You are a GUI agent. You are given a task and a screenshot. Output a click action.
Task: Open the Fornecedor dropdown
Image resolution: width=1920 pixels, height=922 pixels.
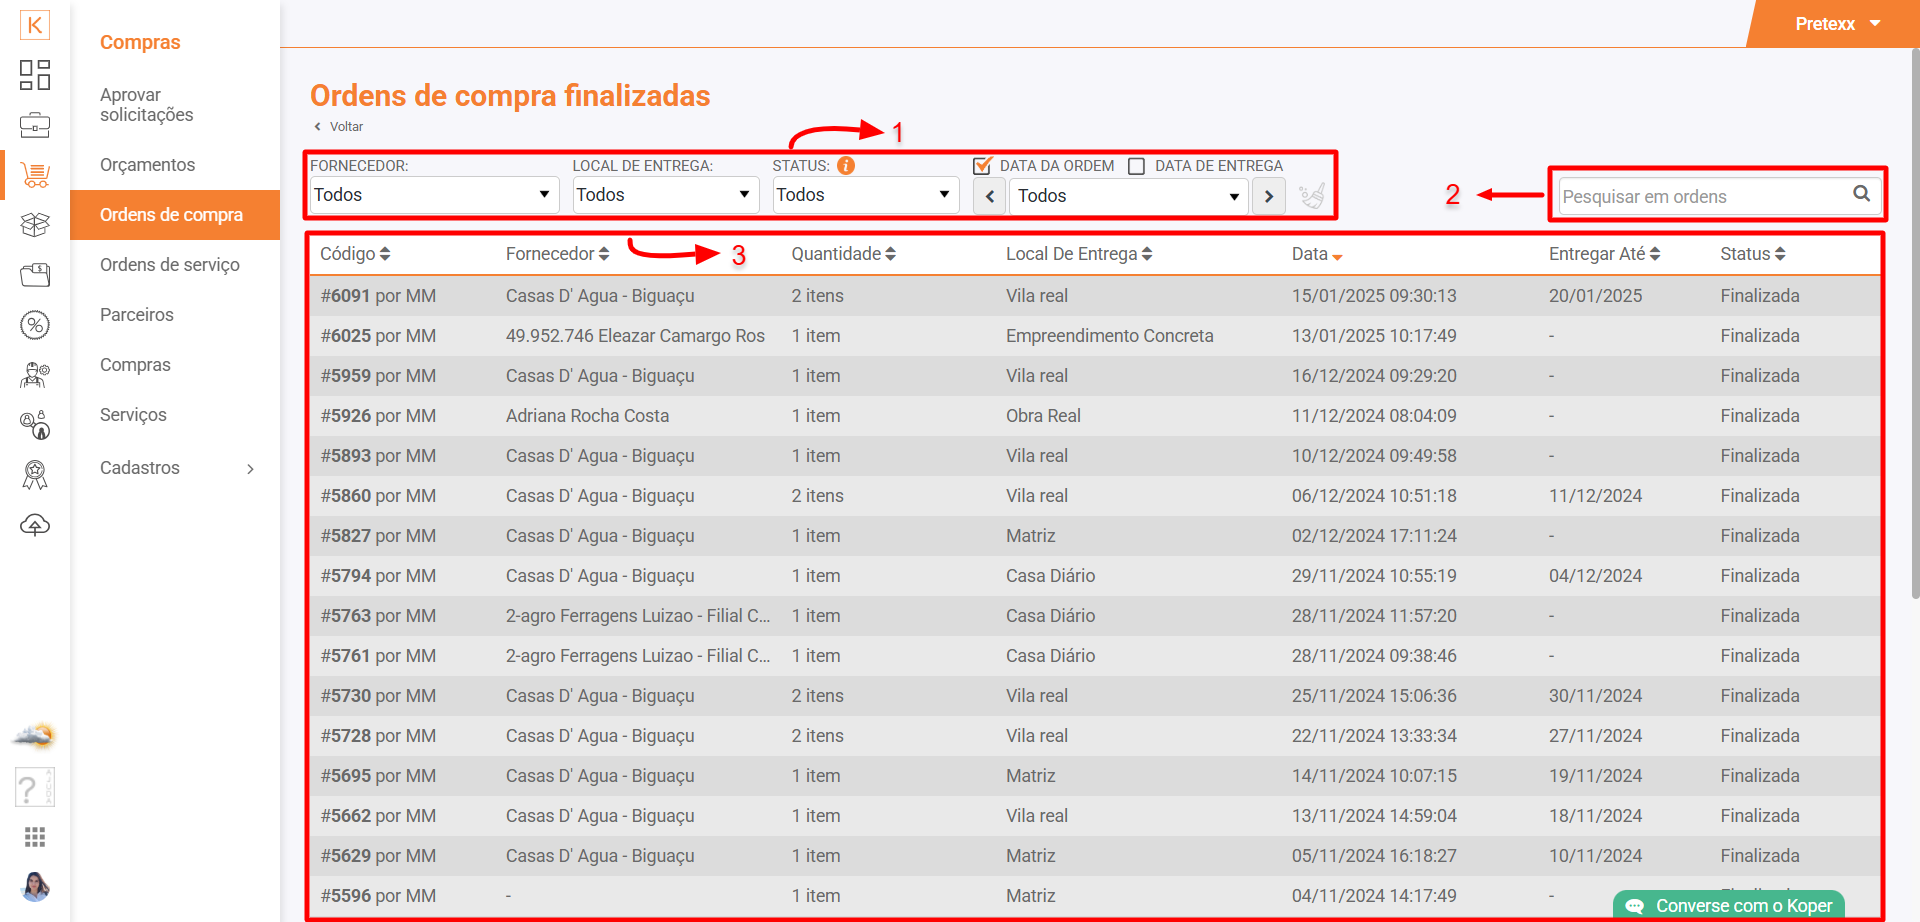tap(432, 195)
